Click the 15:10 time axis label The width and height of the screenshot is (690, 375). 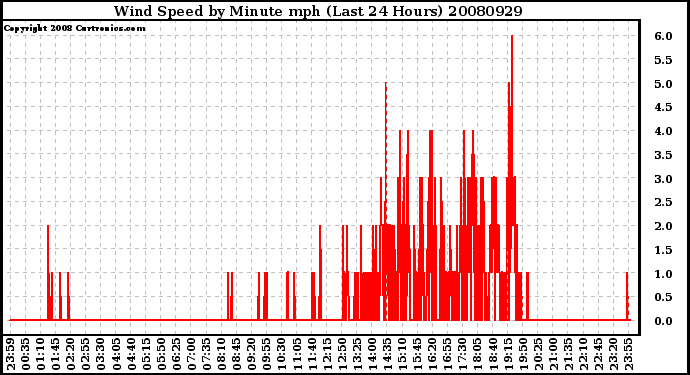[402, 354]
